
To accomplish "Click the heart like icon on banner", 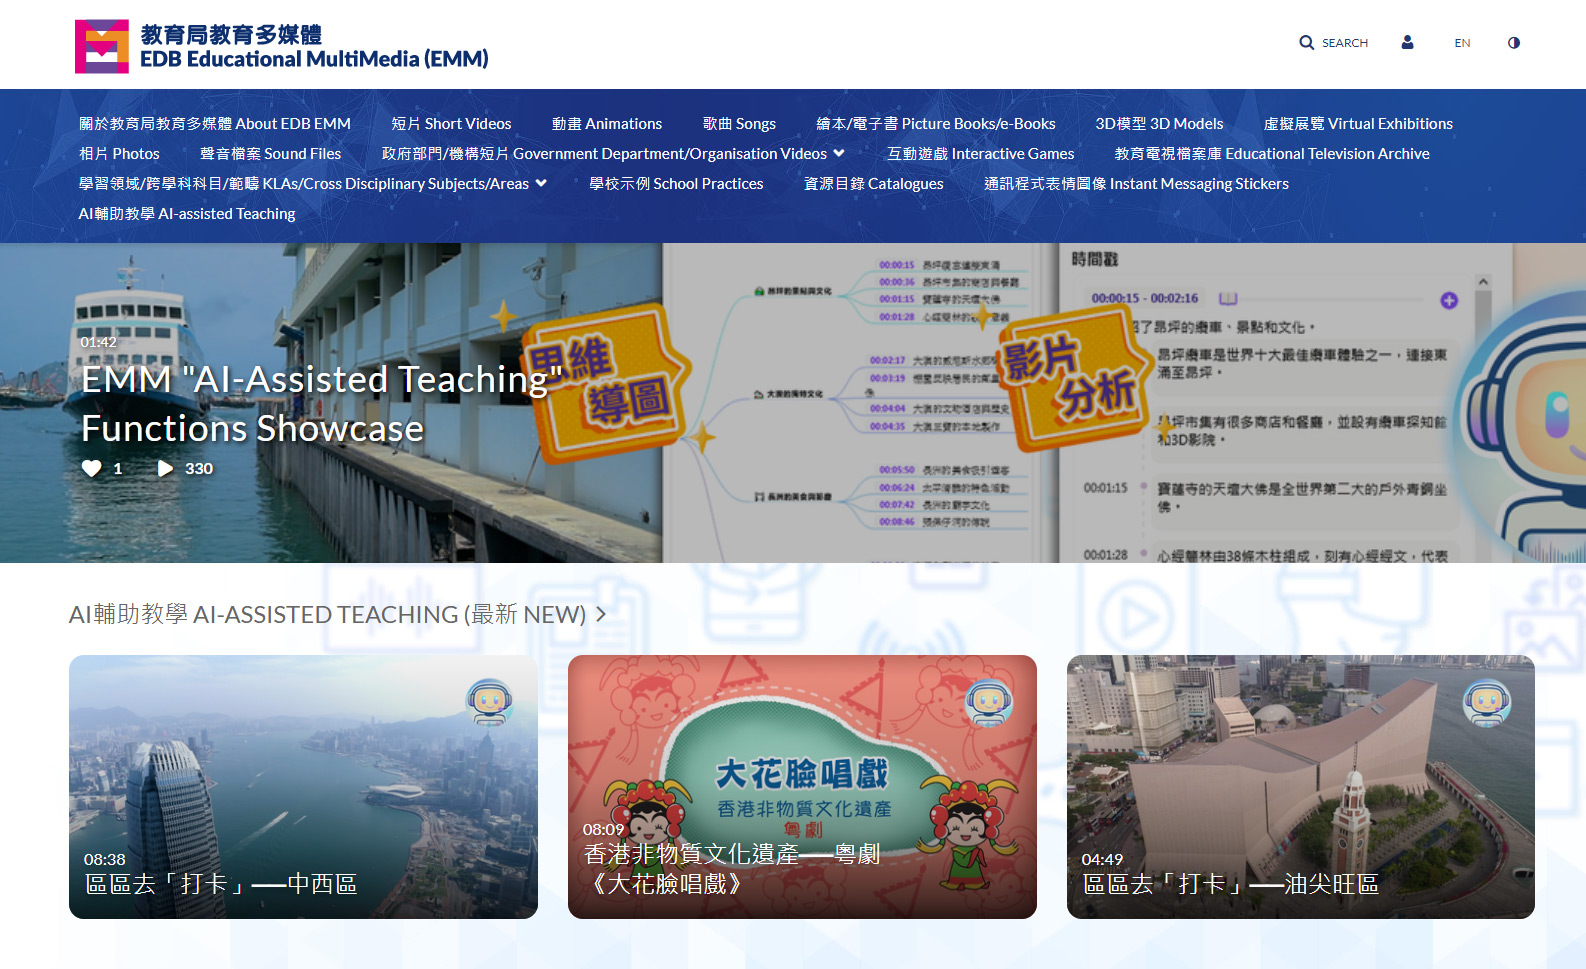I will click(92, 468).
